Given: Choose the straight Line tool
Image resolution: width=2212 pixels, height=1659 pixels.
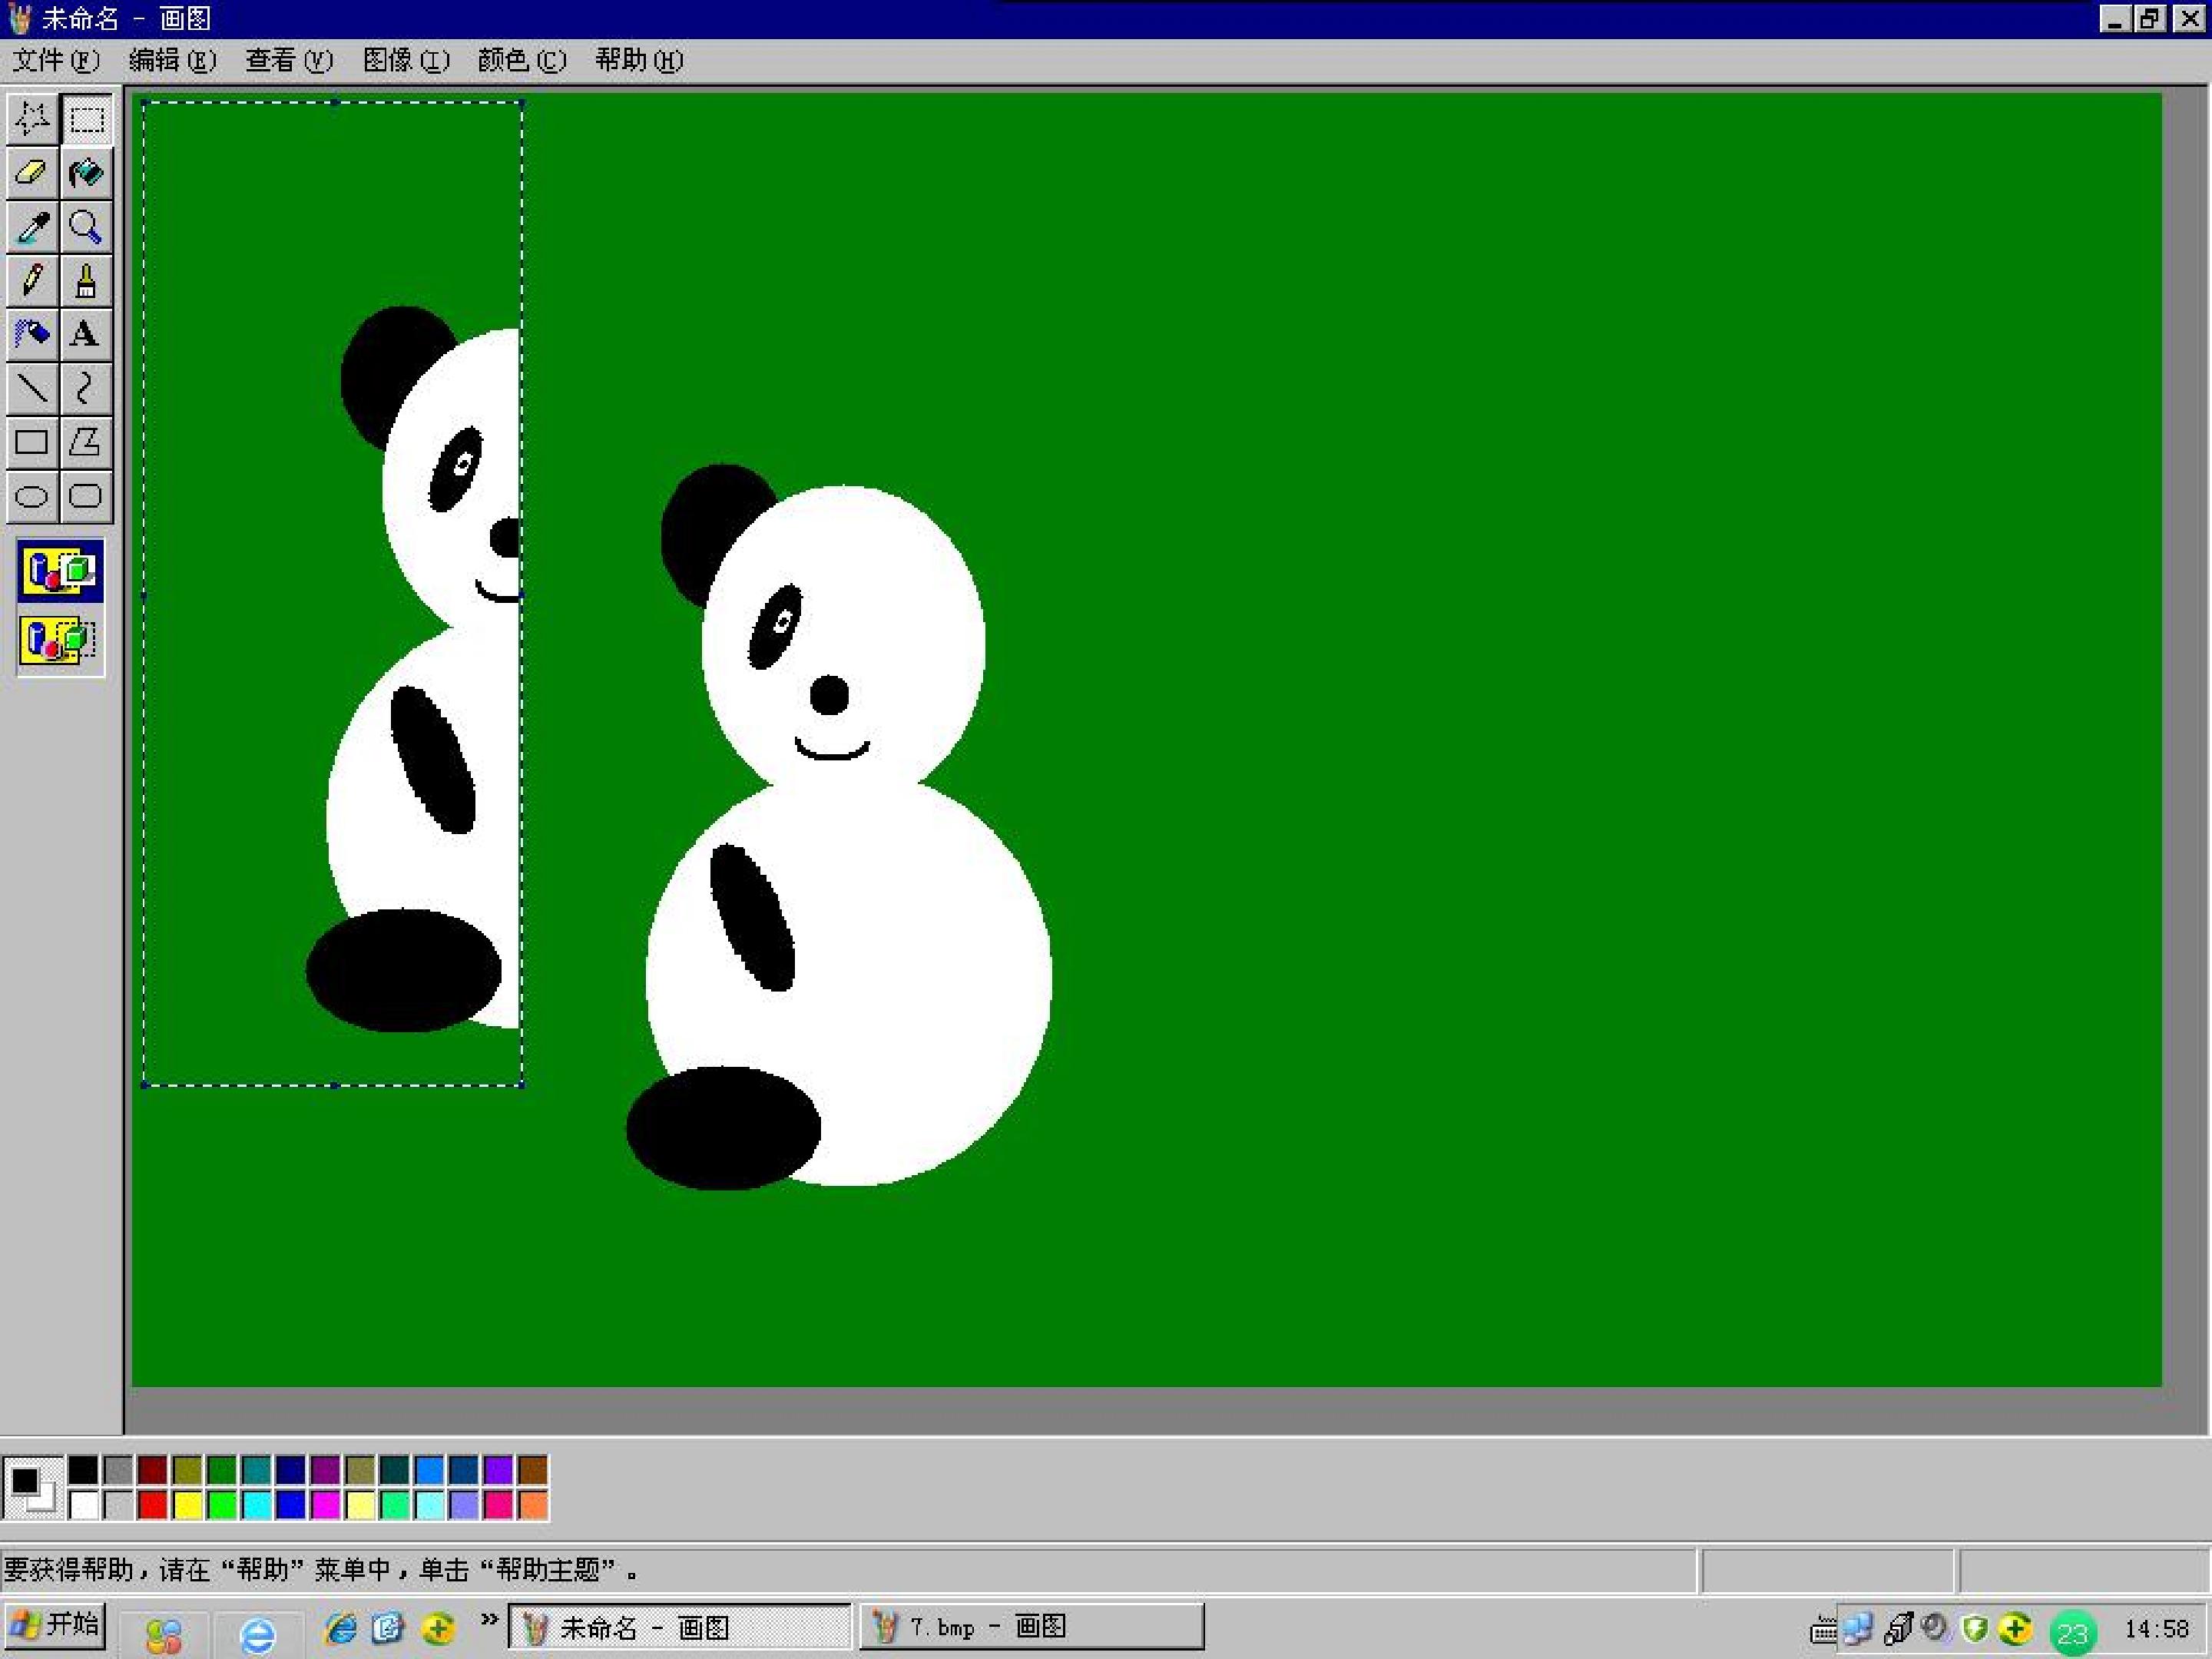Looking at the screenshot, I should [x=33, y=388].
